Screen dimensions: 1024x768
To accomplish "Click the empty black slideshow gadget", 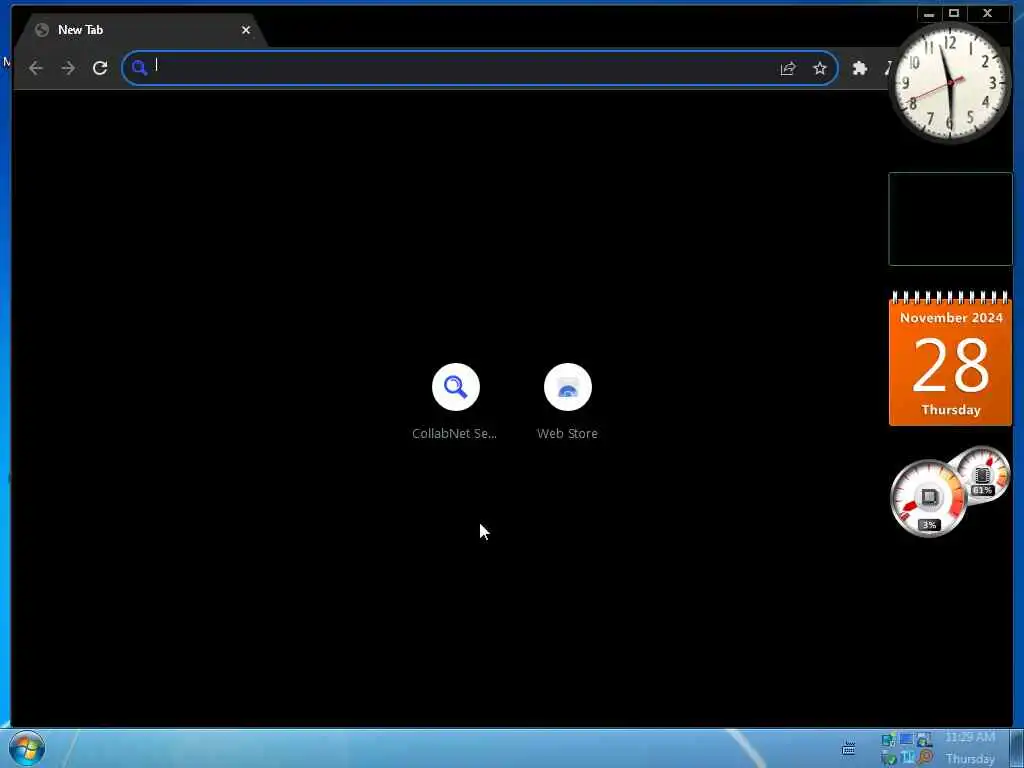I will (x=950, y=219).
